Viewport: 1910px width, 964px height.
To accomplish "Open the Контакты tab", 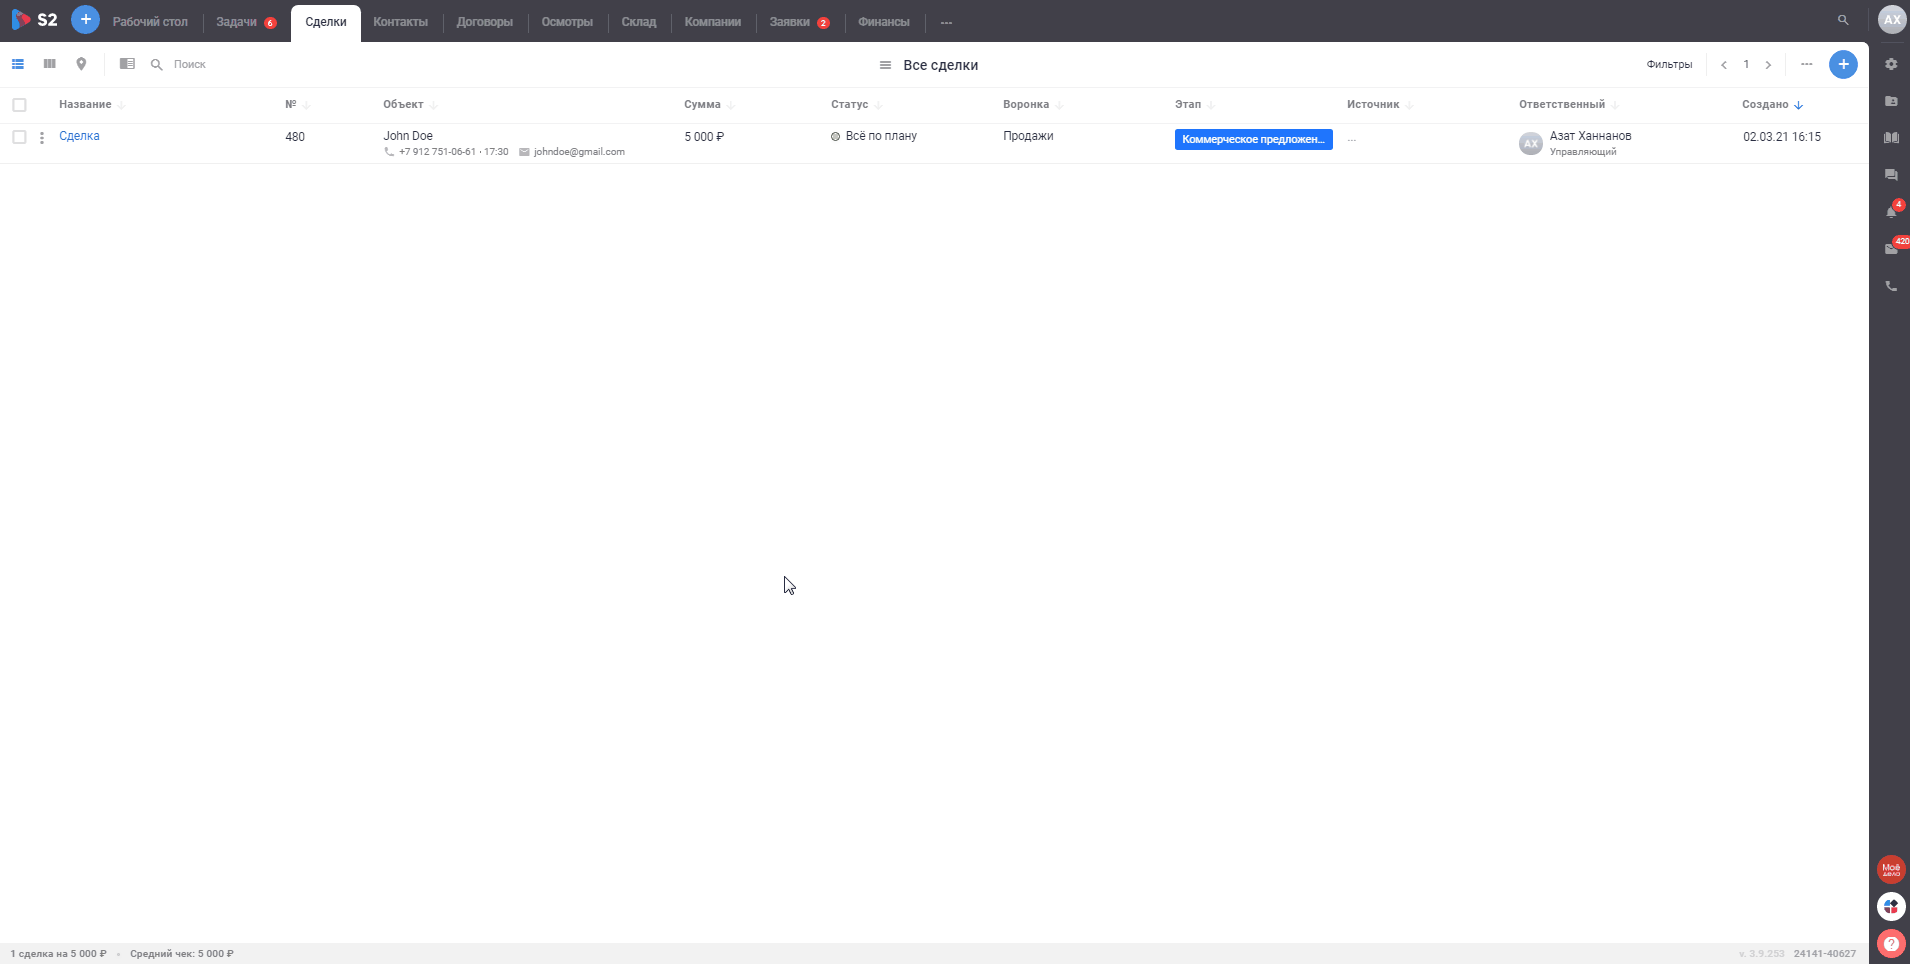I will (400, 22).
